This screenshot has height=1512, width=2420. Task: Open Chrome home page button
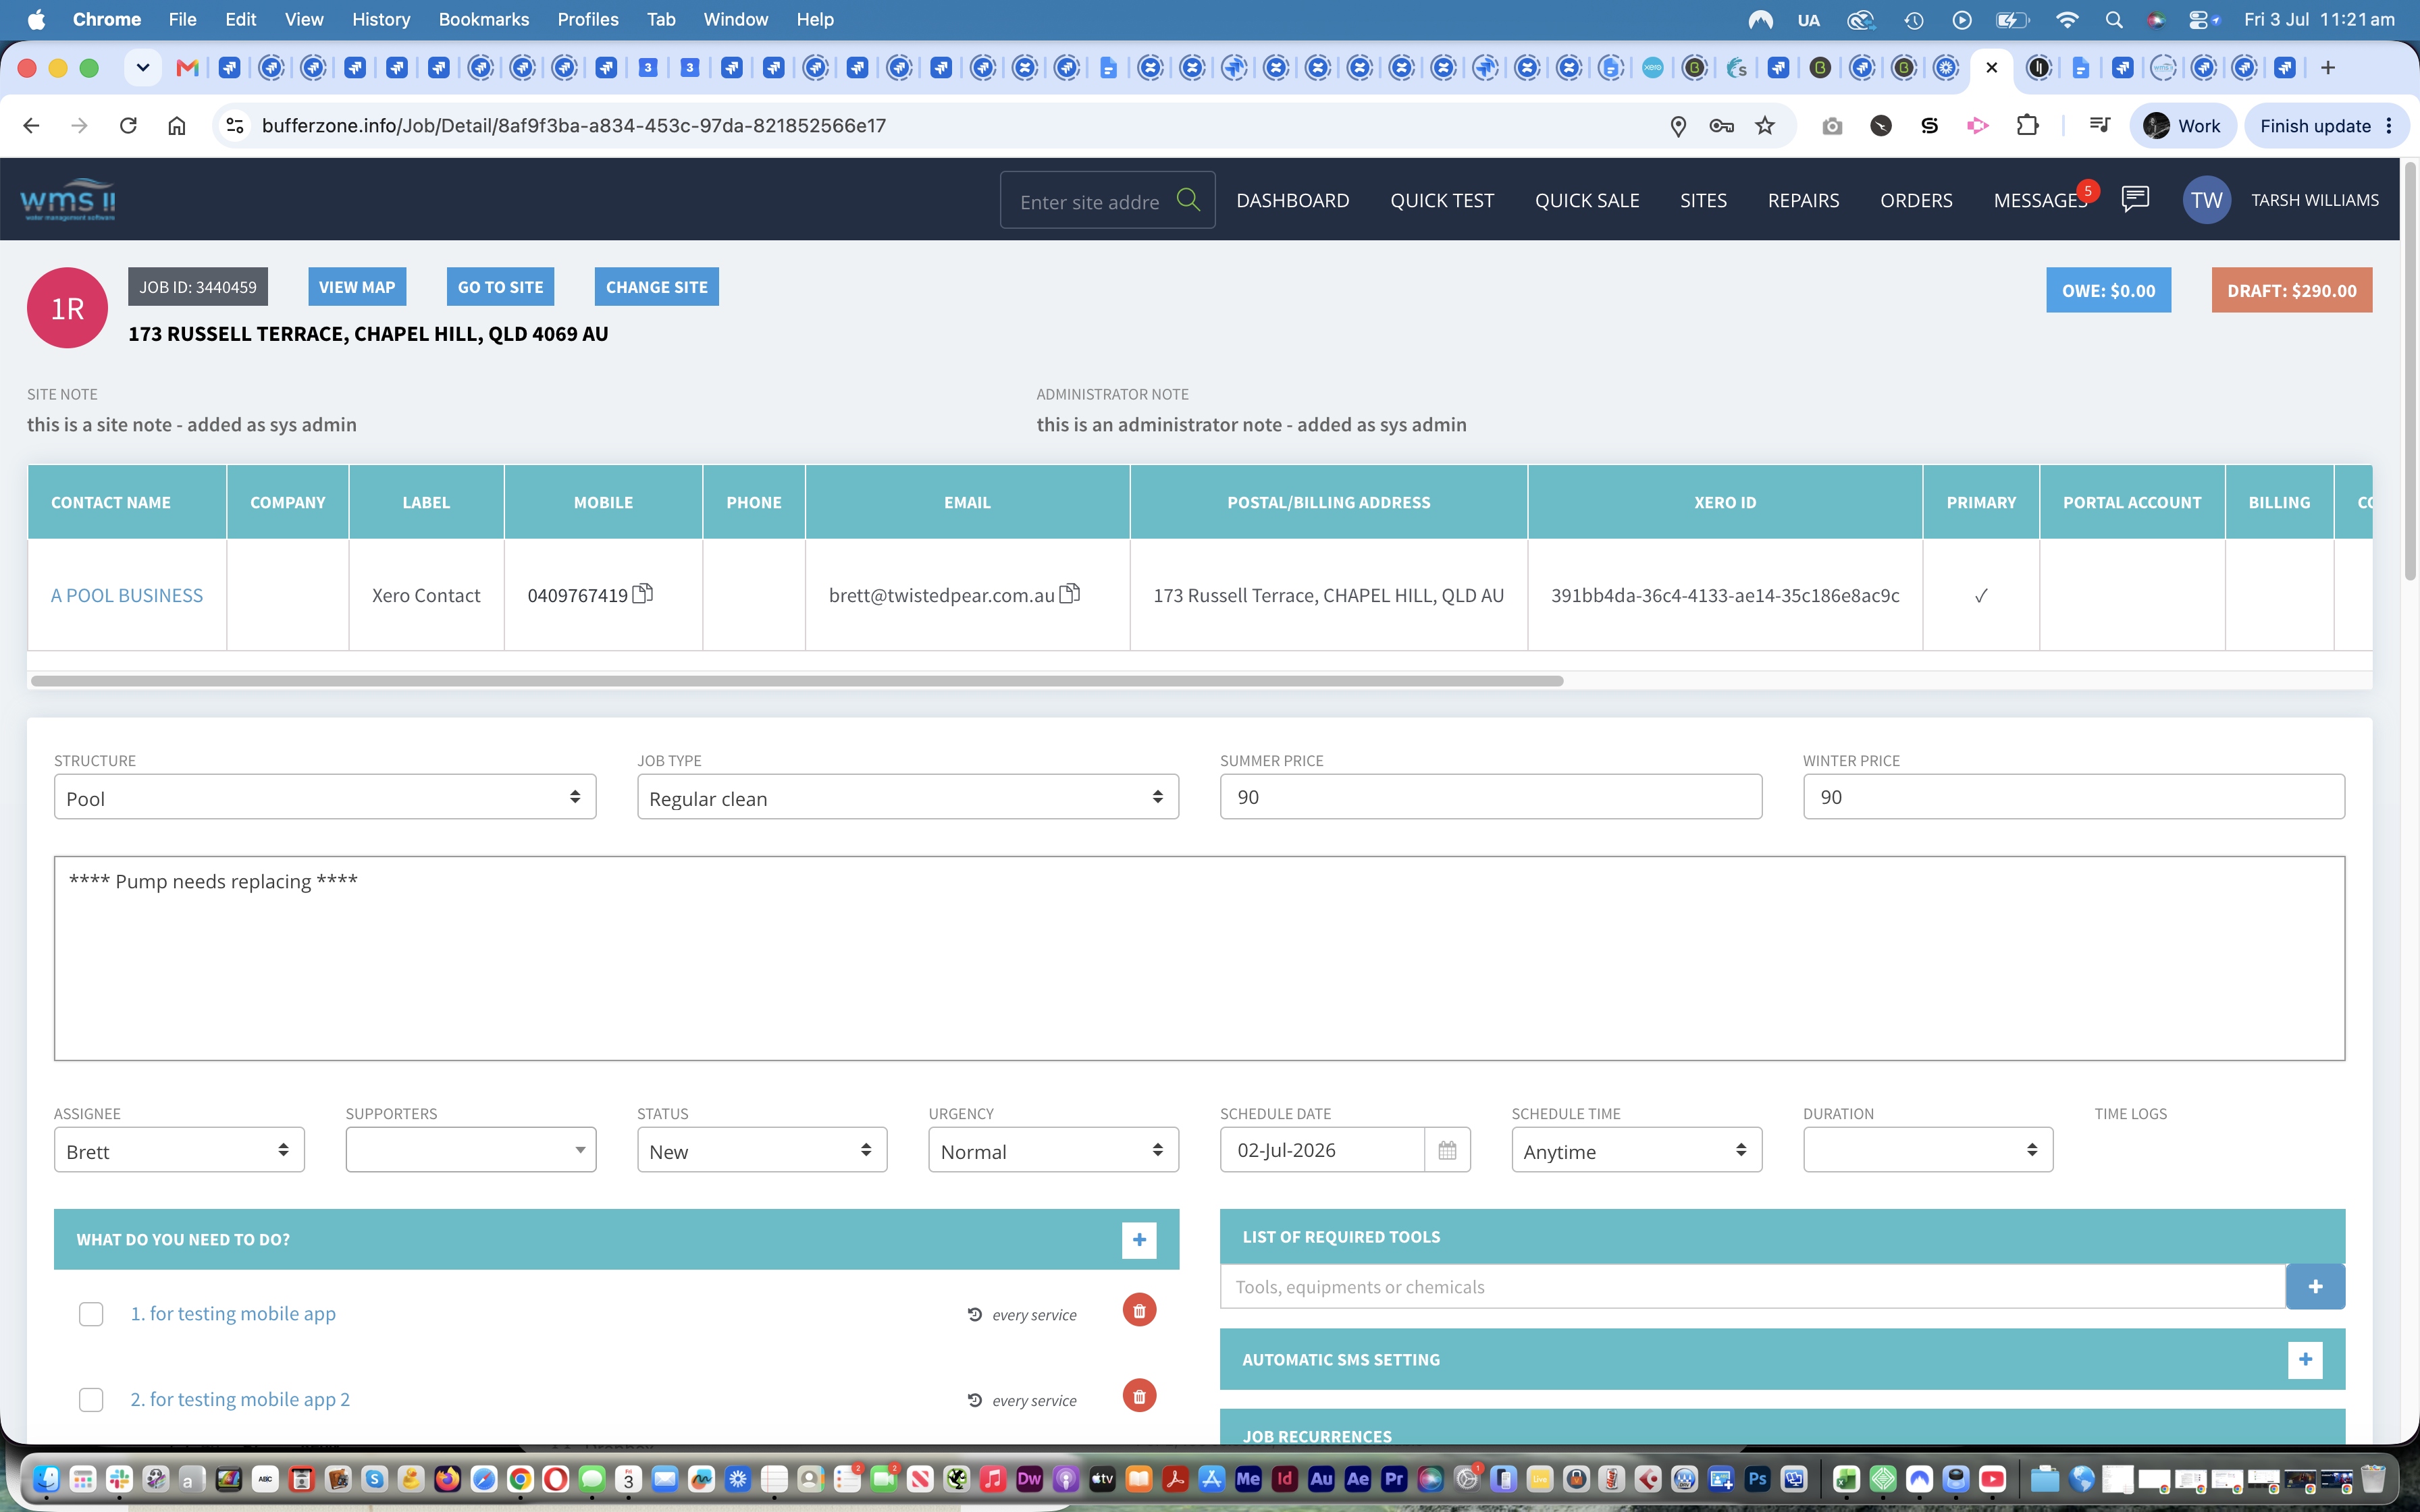click(x=177, y=125)
